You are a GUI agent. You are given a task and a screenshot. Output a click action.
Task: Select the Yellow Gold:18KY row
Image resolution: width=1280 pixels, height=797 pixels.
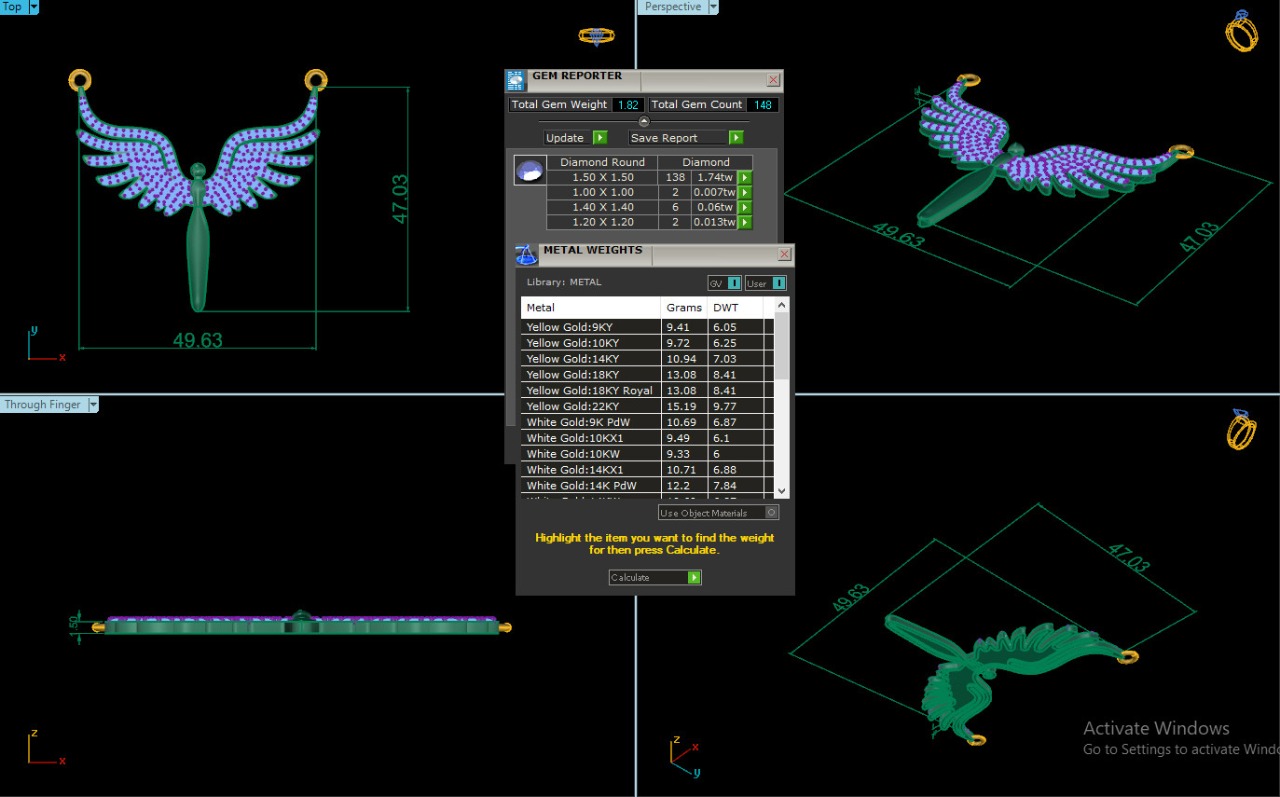coord(590,375)
